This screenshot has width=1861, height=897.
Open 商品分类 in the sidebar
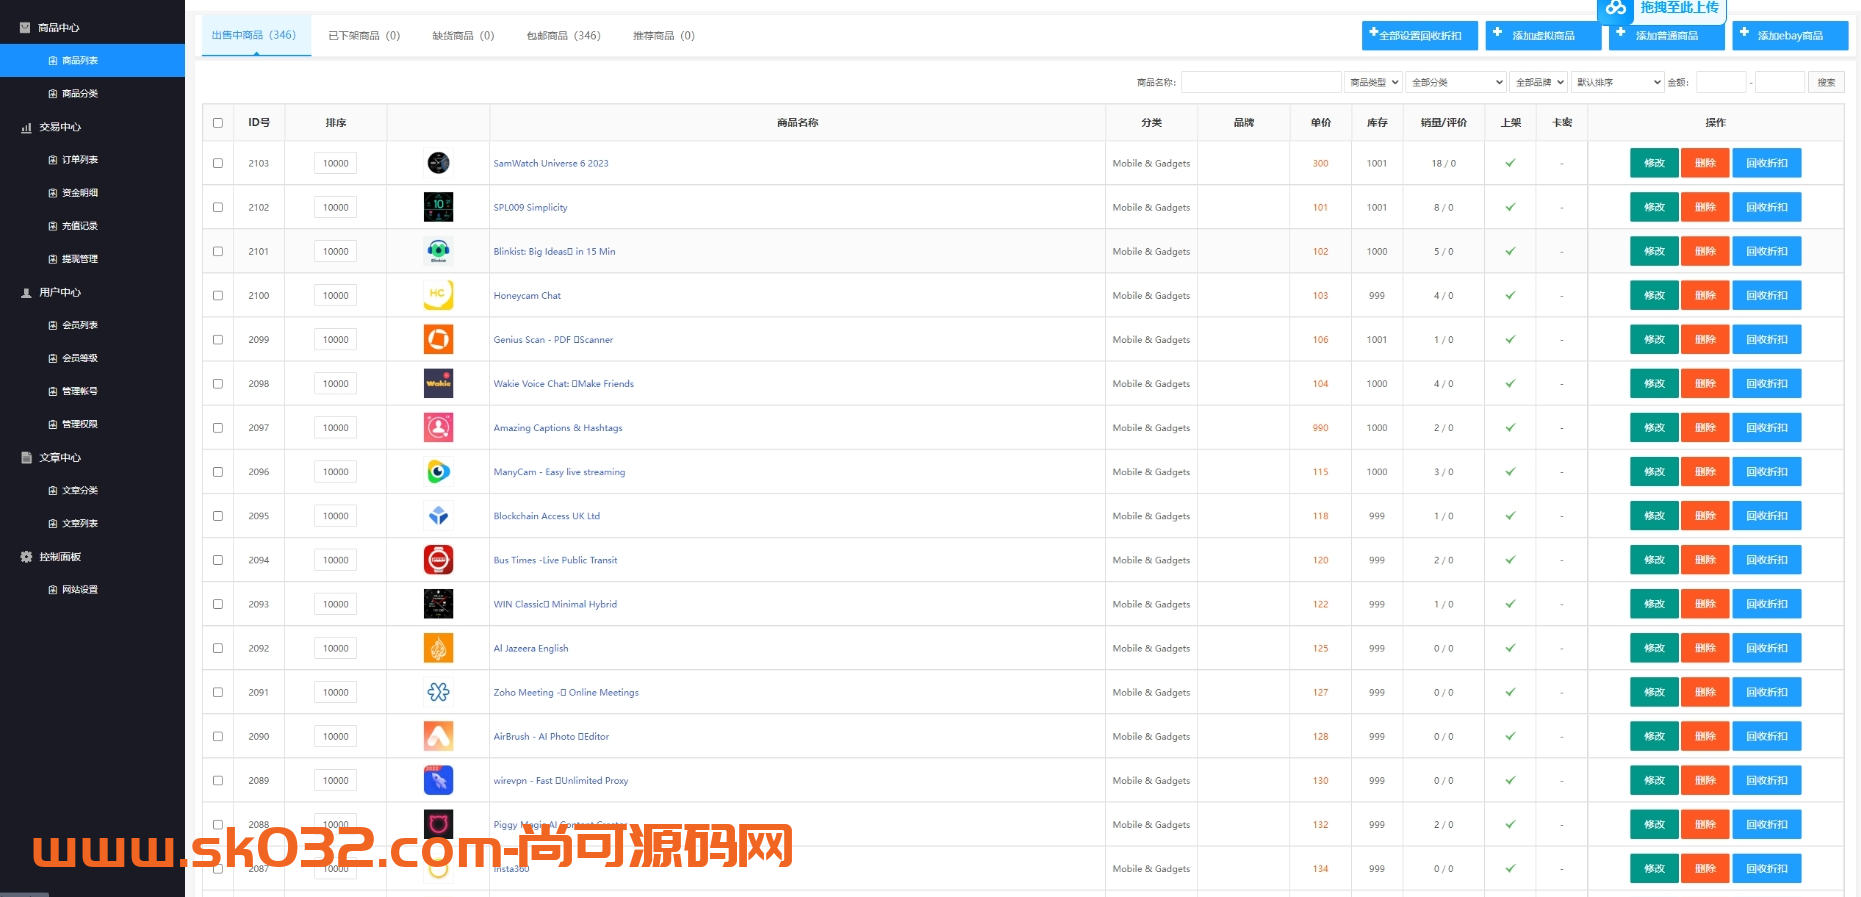(92, 94)
